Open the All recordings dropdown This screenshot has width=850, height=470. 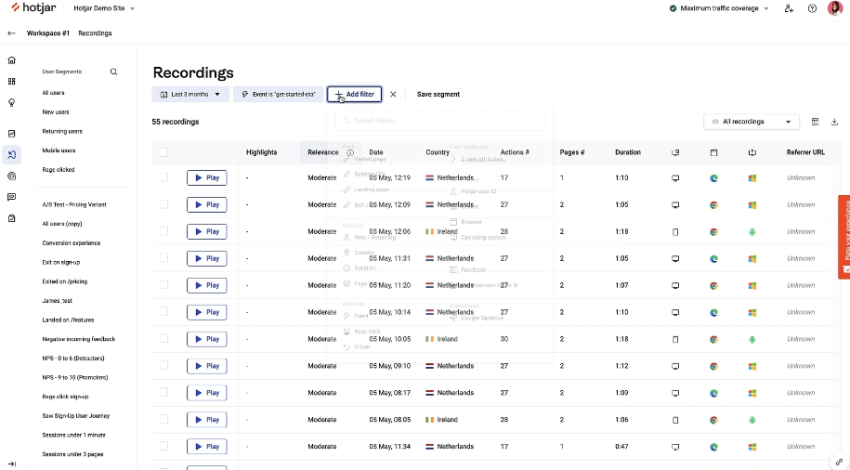click(x=751, y=121)
